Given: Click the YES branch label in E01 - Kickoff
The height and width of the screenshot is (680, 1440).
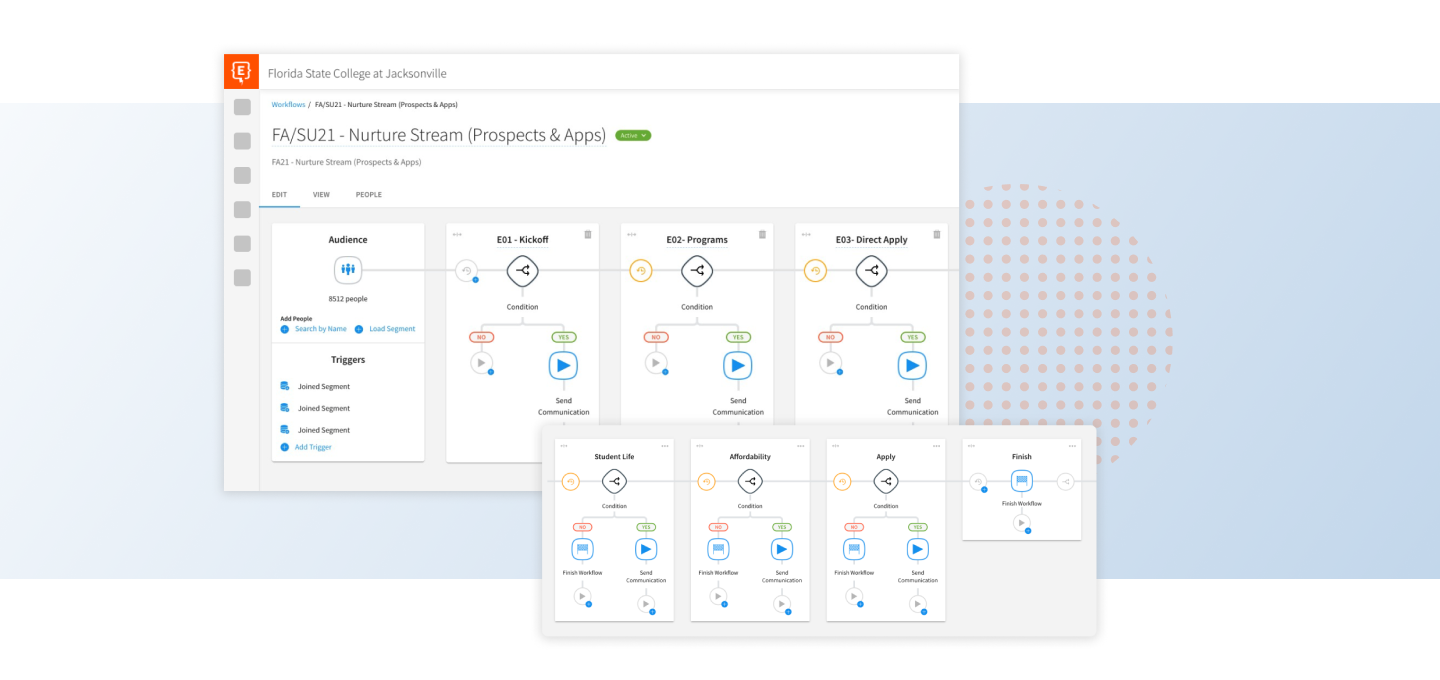Looking at the screenshot, I should tap(563, 337).
